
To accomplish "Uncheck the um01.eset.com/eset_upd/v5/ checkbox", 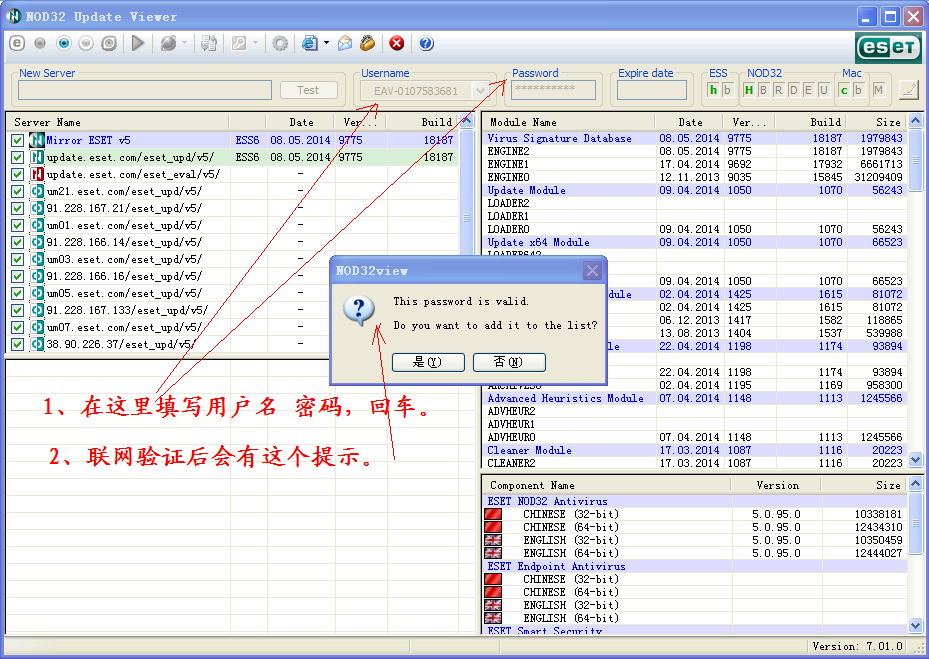I will [x=18, y=225].
